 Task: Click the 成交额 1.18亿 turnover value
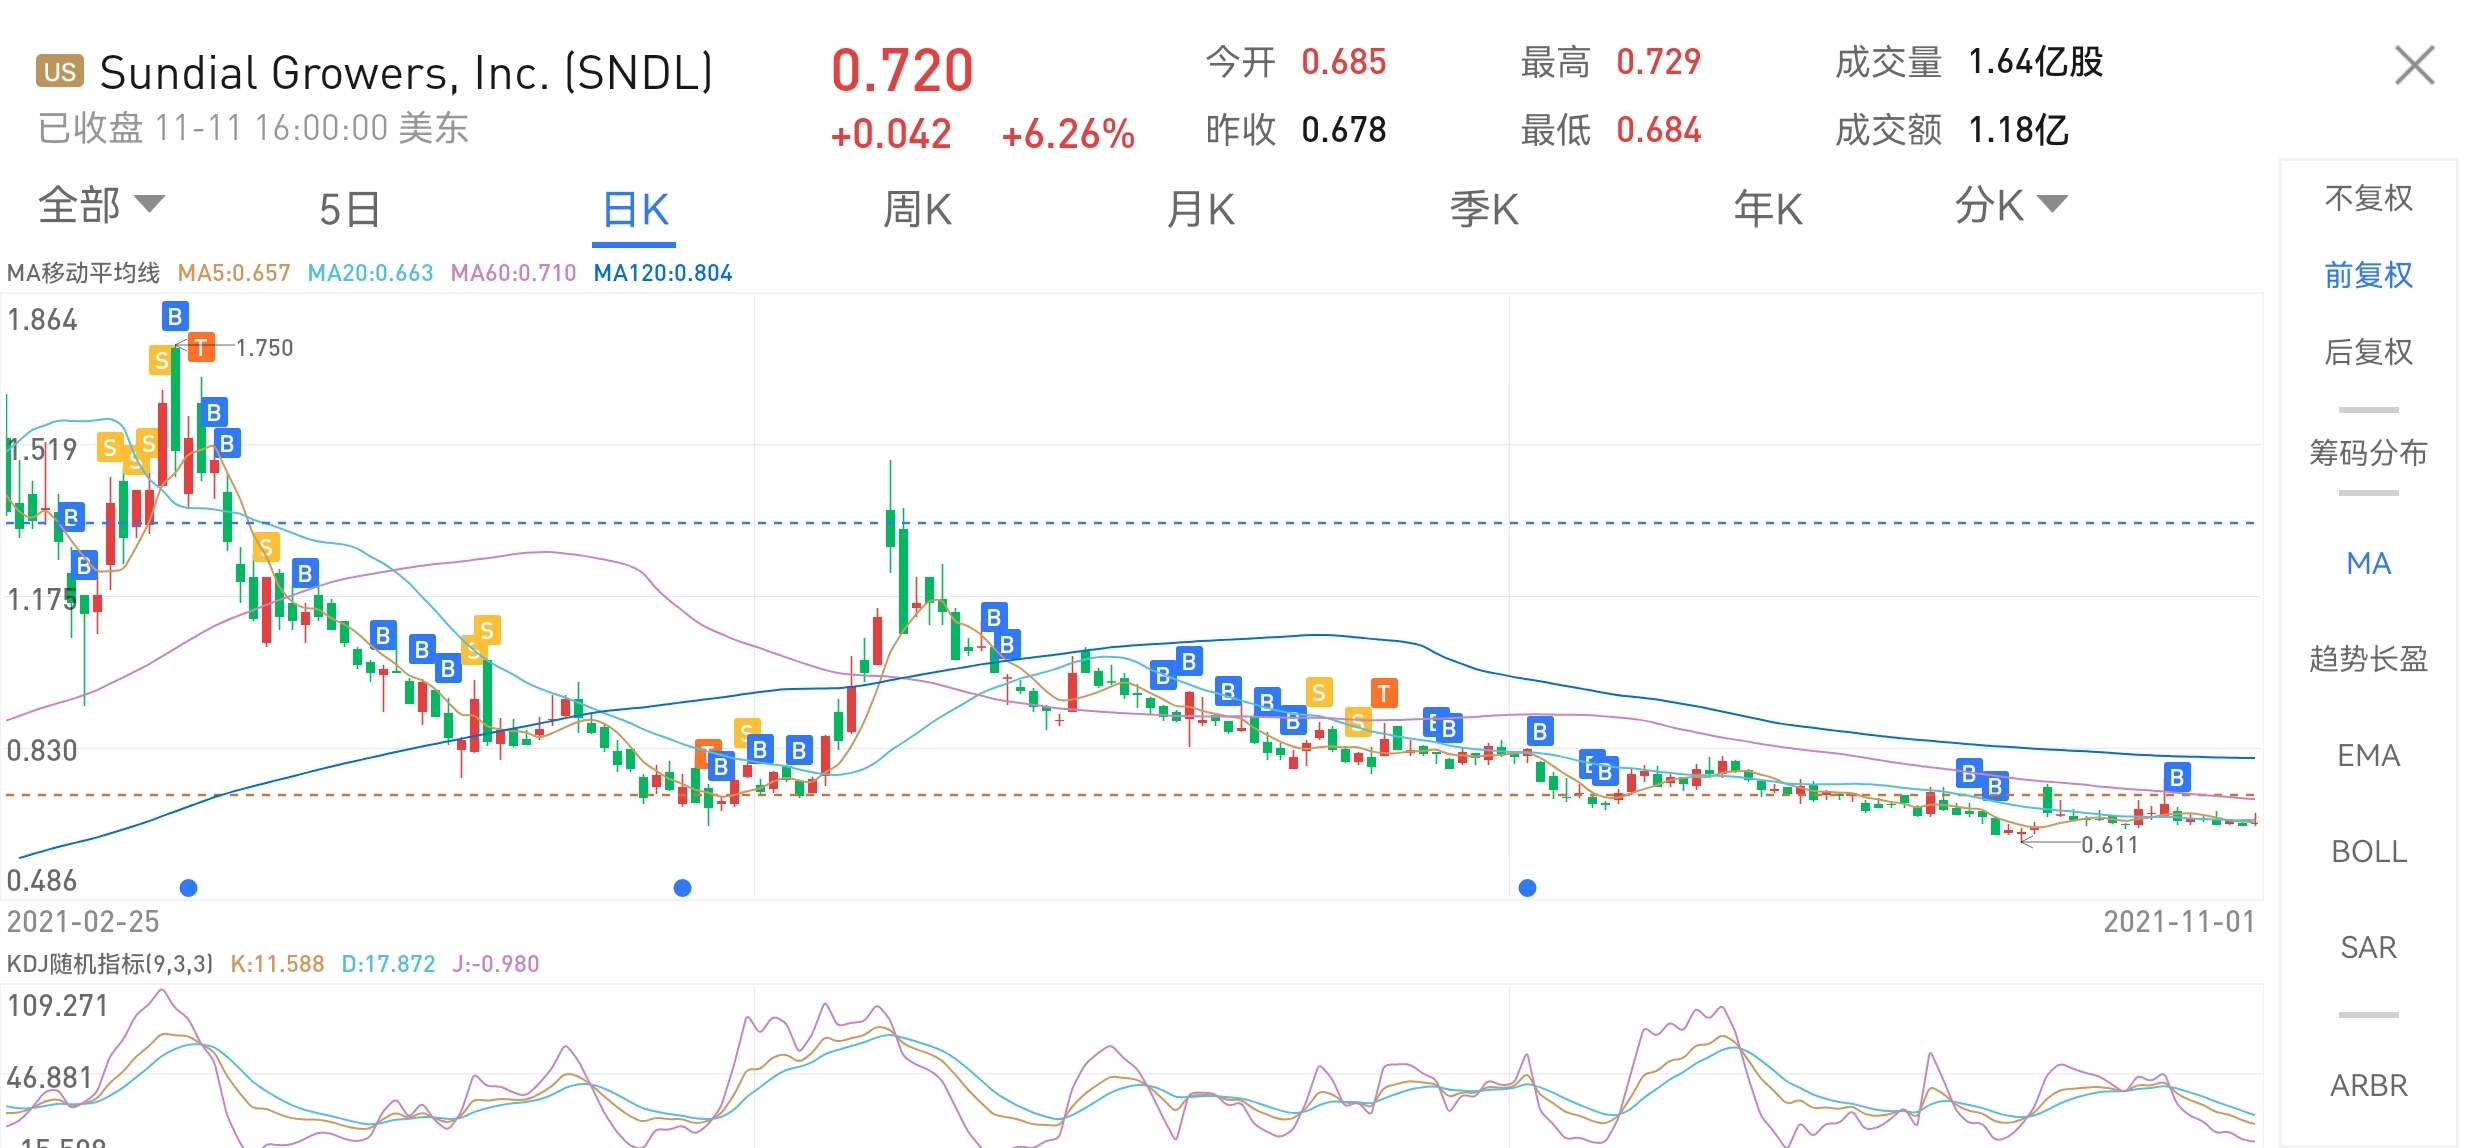point(1952,130)
